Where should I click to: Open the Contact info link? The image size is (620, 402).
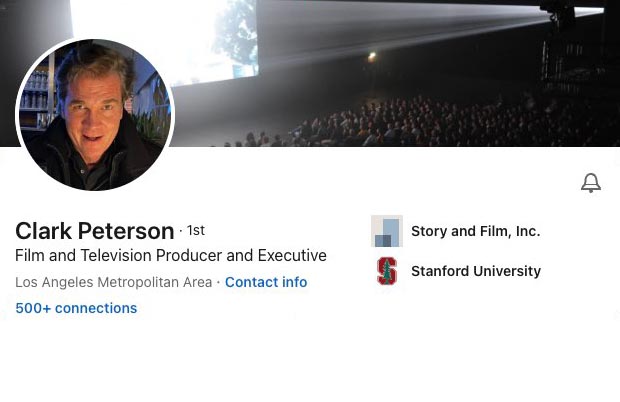click(266, 282)
